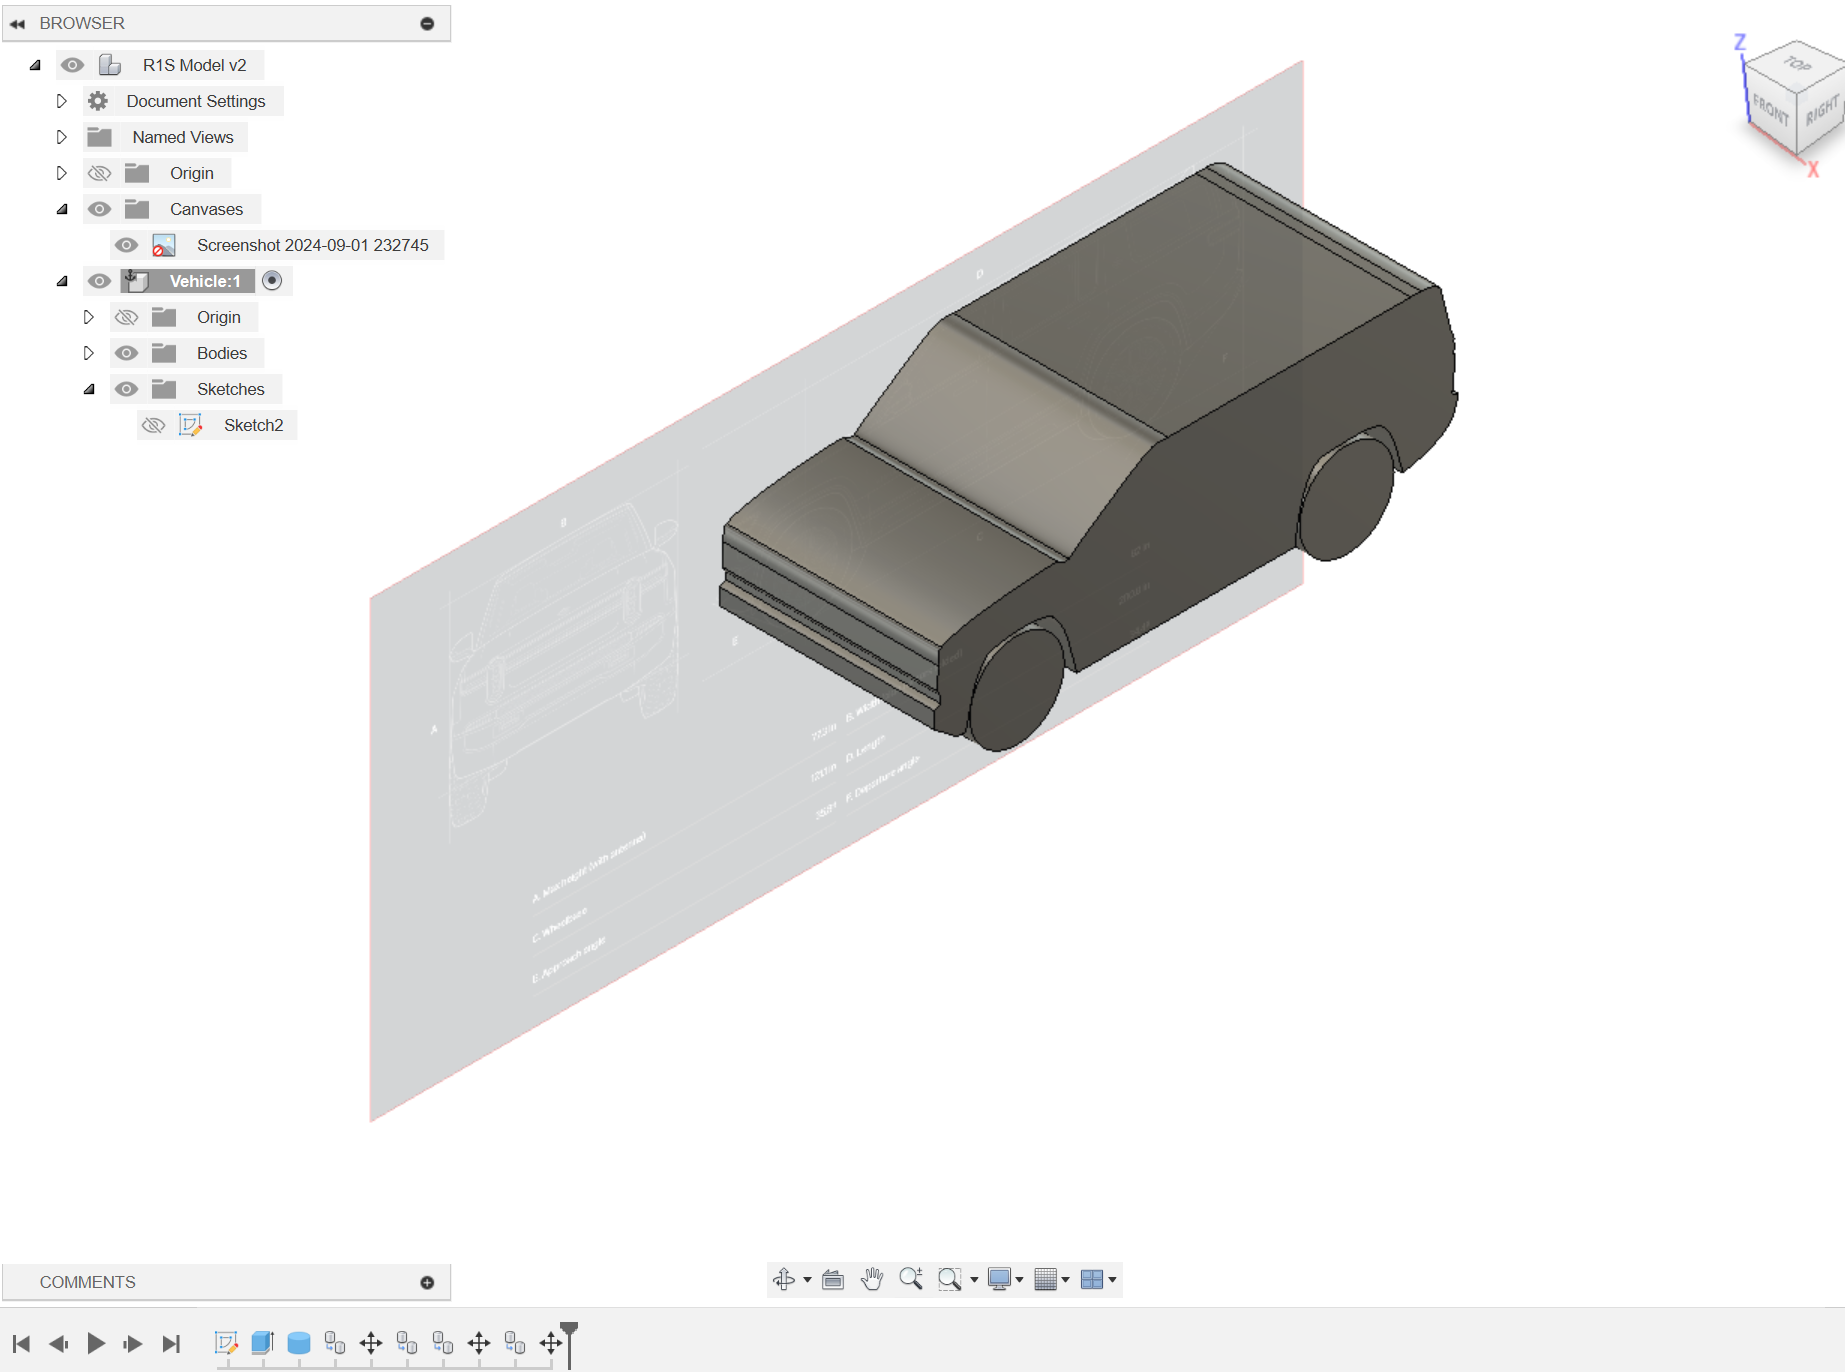Click the Look At camera icon
The width and height of the screenshot is (1845, 1372).
[x=833, y=1279]
